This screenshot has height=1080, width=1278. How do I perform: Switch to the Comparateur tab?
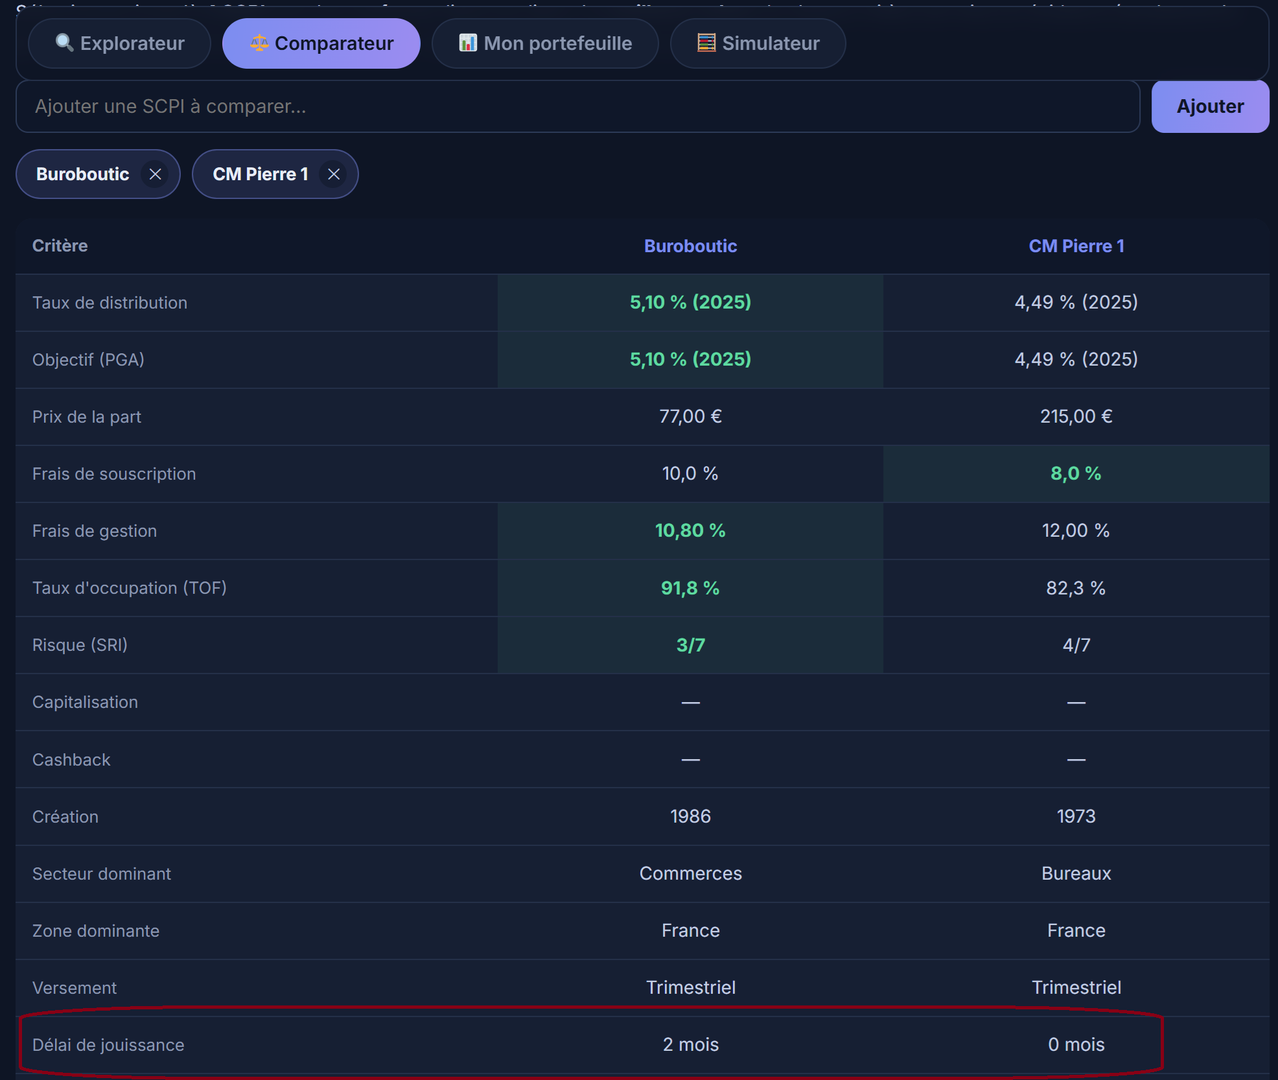(x=321, y=43)
